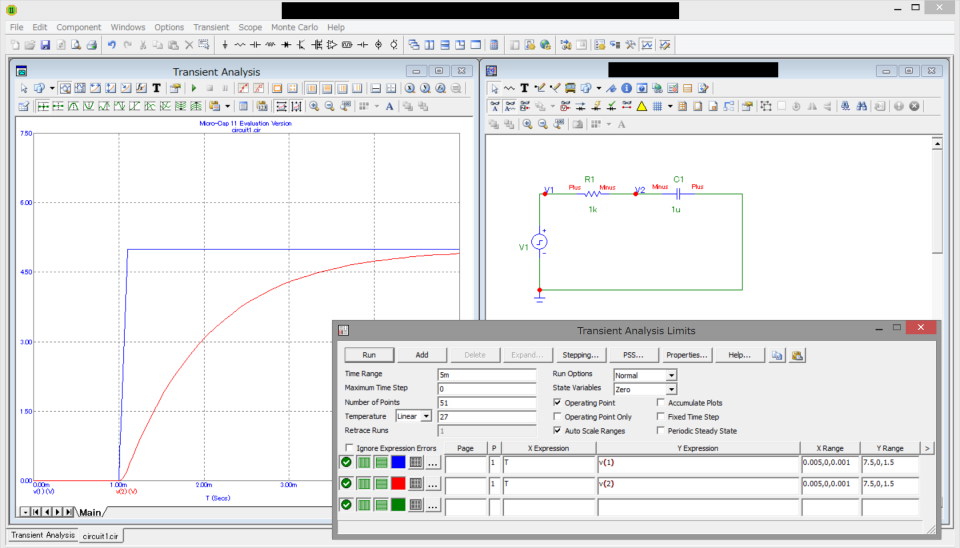Click the Save file icon in main toolbar

click(45, 45)
